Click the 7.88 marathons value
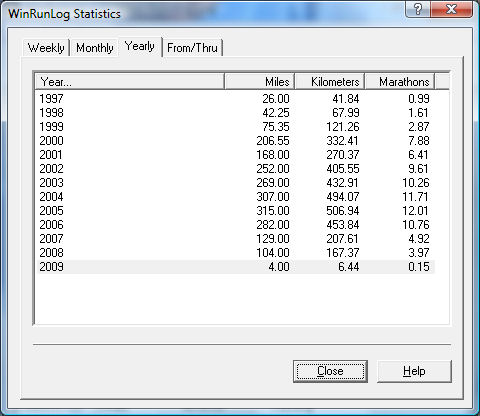This screenshot has height=416, width=480. click(419, 141)
